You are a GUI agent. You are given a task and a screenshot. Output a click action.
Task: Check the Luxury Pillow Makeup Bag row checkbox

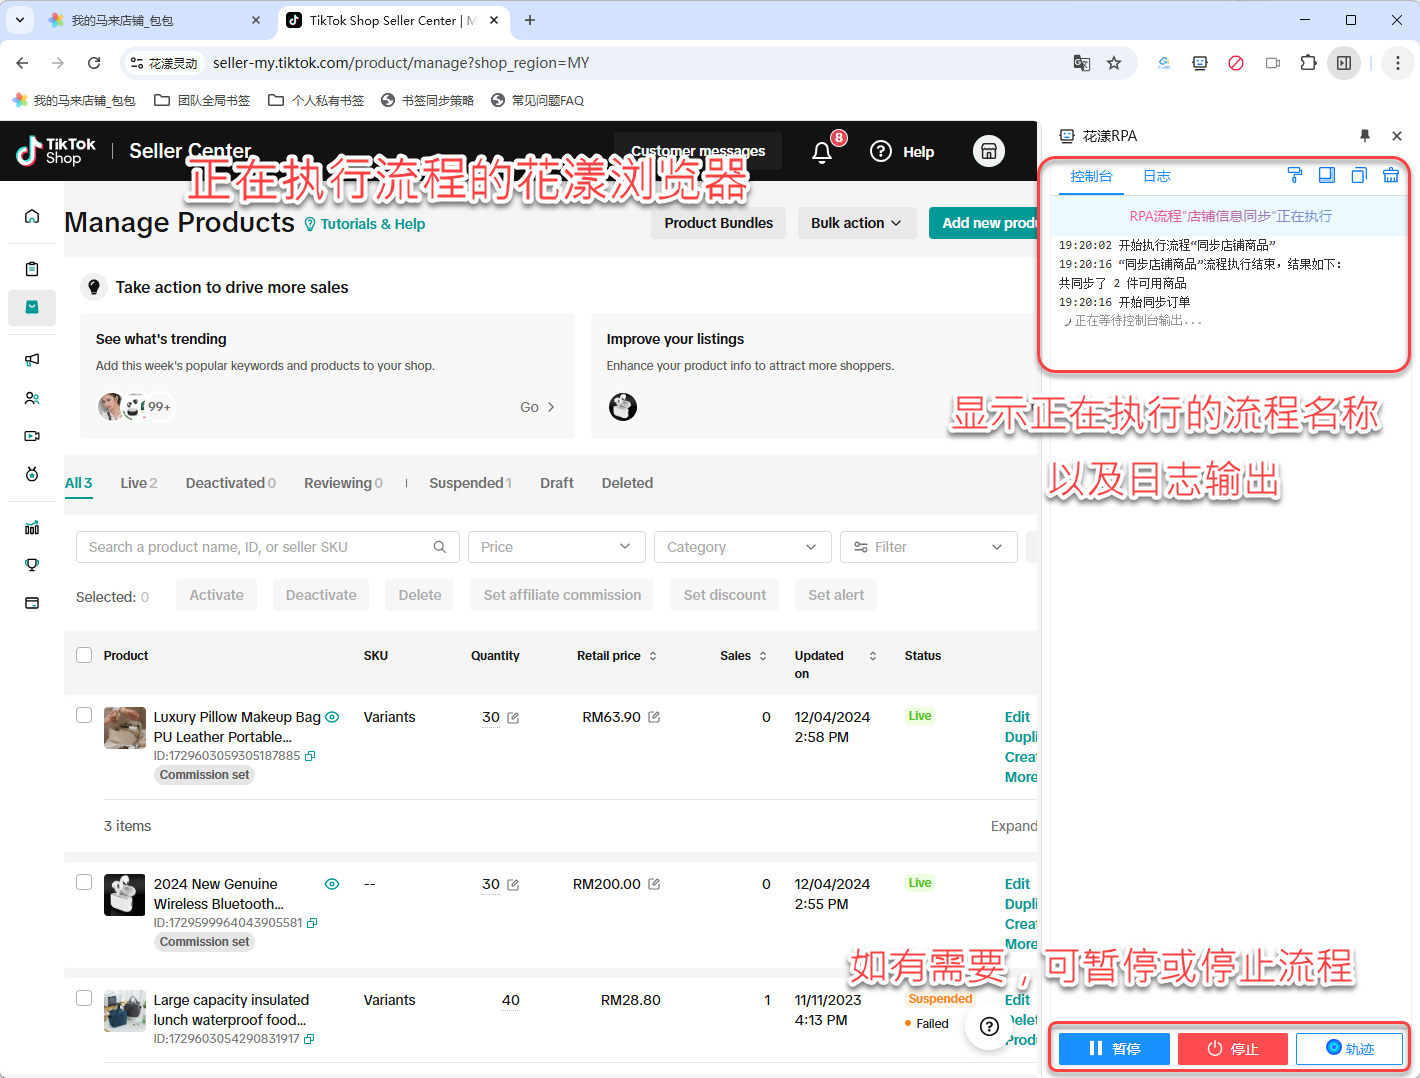pyautogui.click(x=84, y=715)
